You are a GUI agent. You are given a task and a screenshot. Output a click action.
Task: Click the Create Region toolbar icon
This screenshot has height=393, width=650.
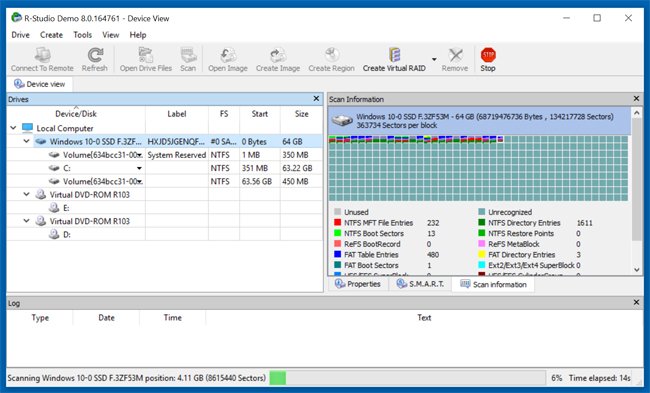(331, 59)
